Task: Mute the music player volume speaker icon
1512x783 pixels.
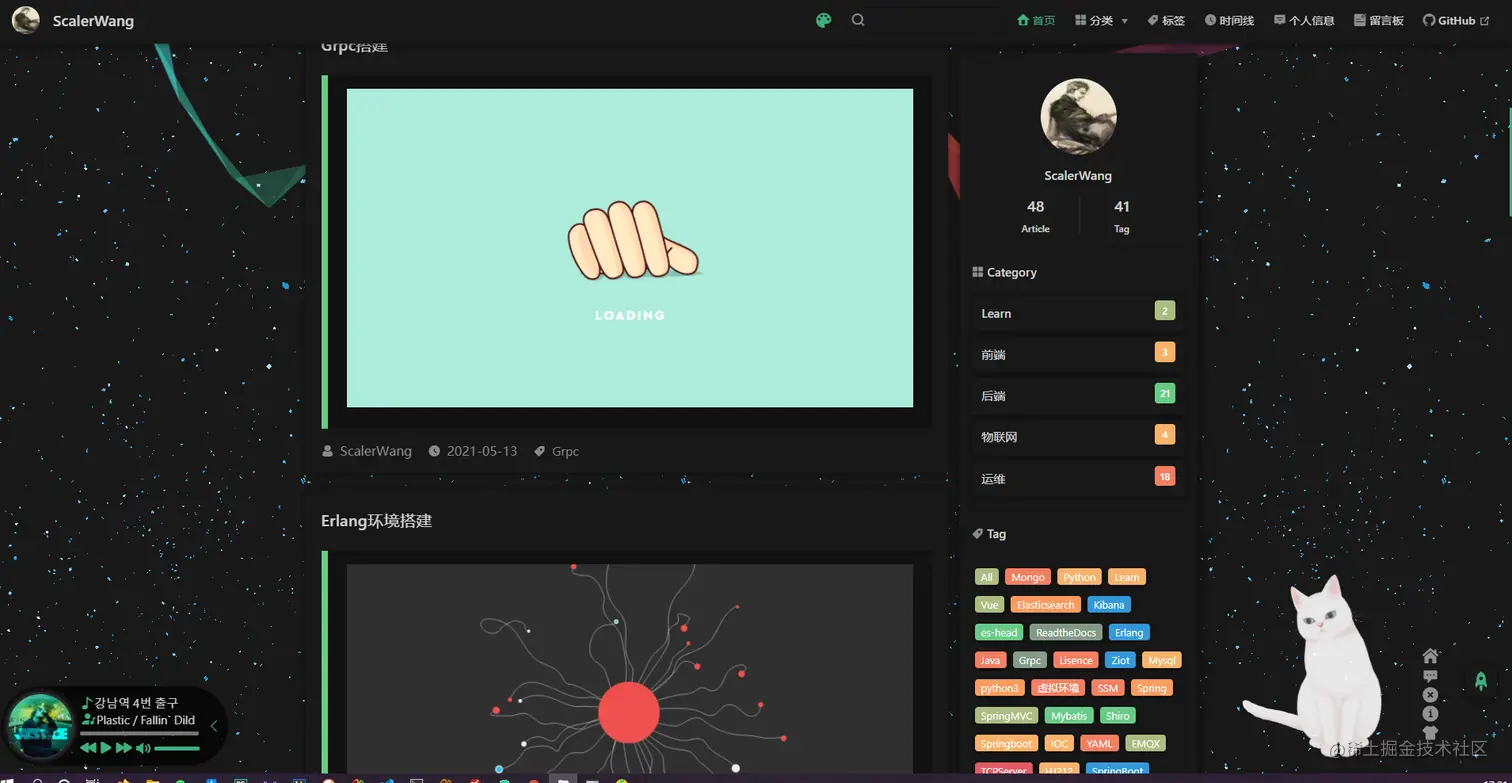Action: pos(143,748)
